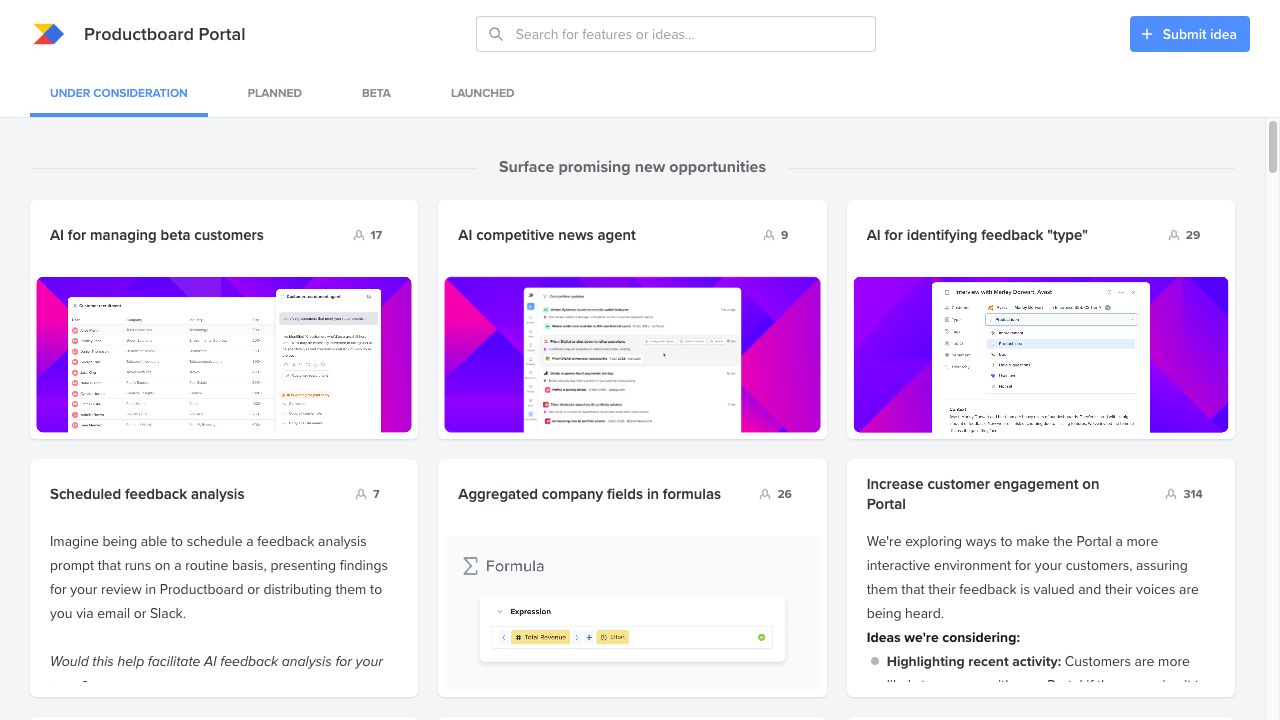Click the competitive news agent preview image
The image size is (1280, 720).
click(x=632, y=355)
